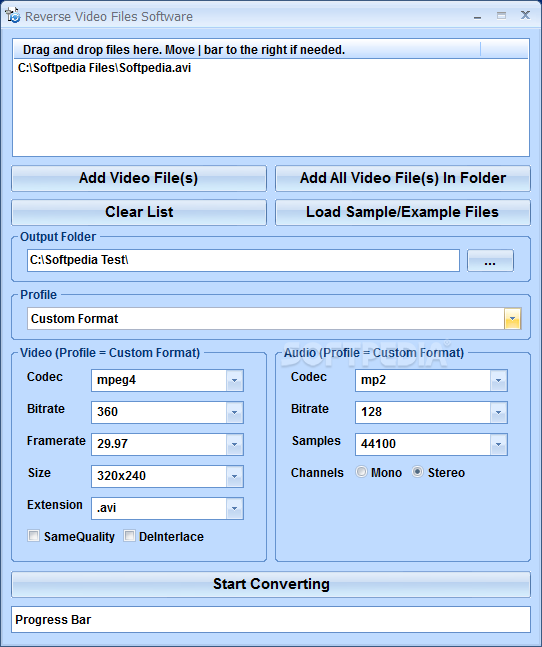Open the Samples dropdown
Image resolution: width=542 pixels, height=647 pixels.
498,444
